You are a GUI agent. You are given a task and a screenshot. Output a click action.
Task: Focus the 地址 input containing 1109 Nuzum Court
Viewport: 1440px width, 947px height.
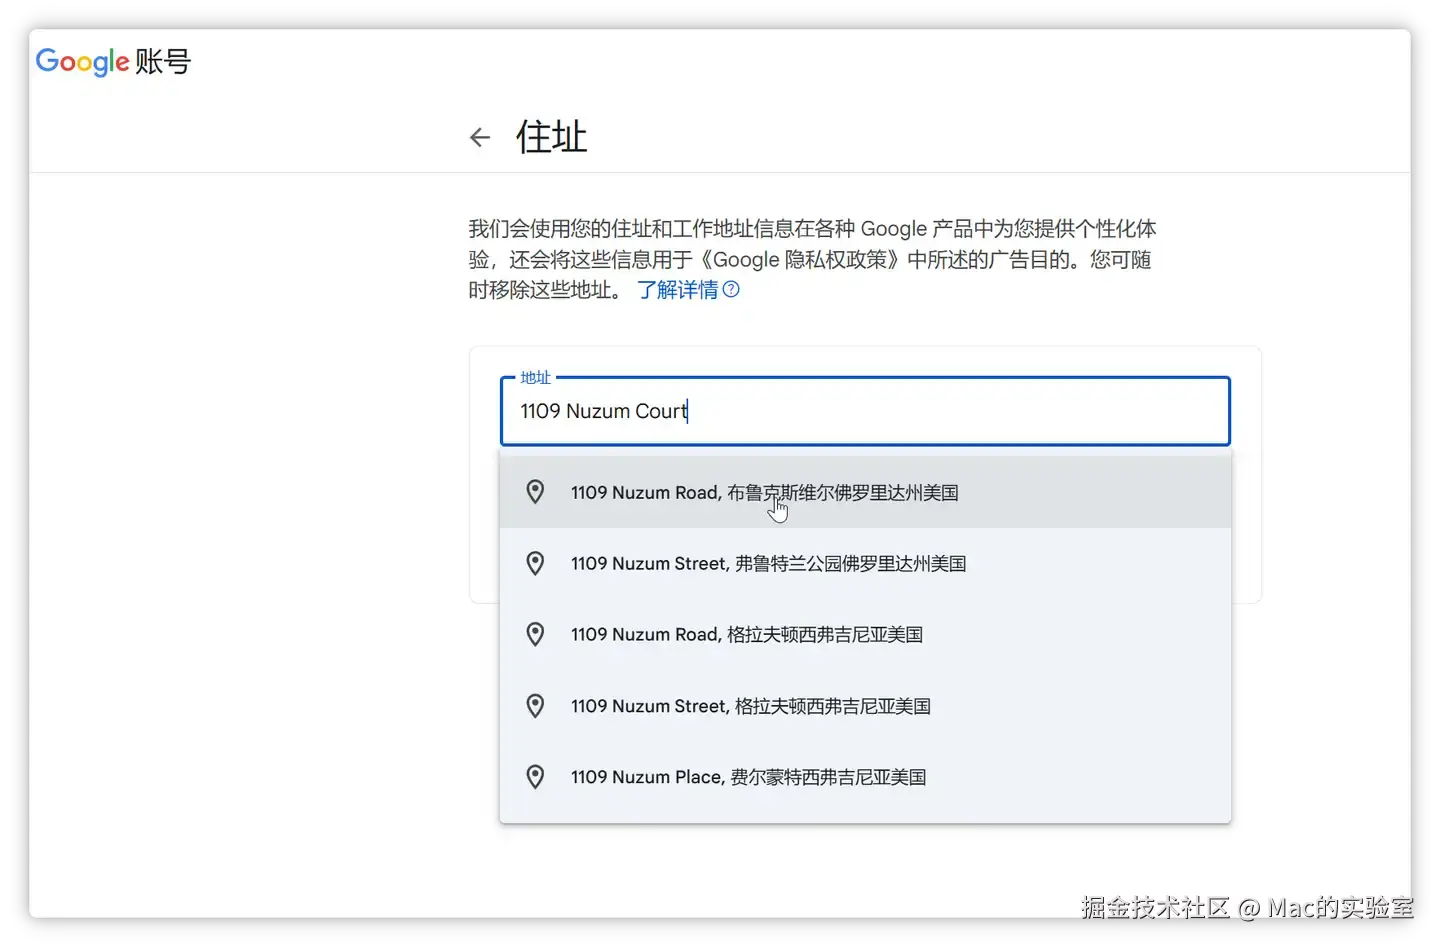[865, 411]
